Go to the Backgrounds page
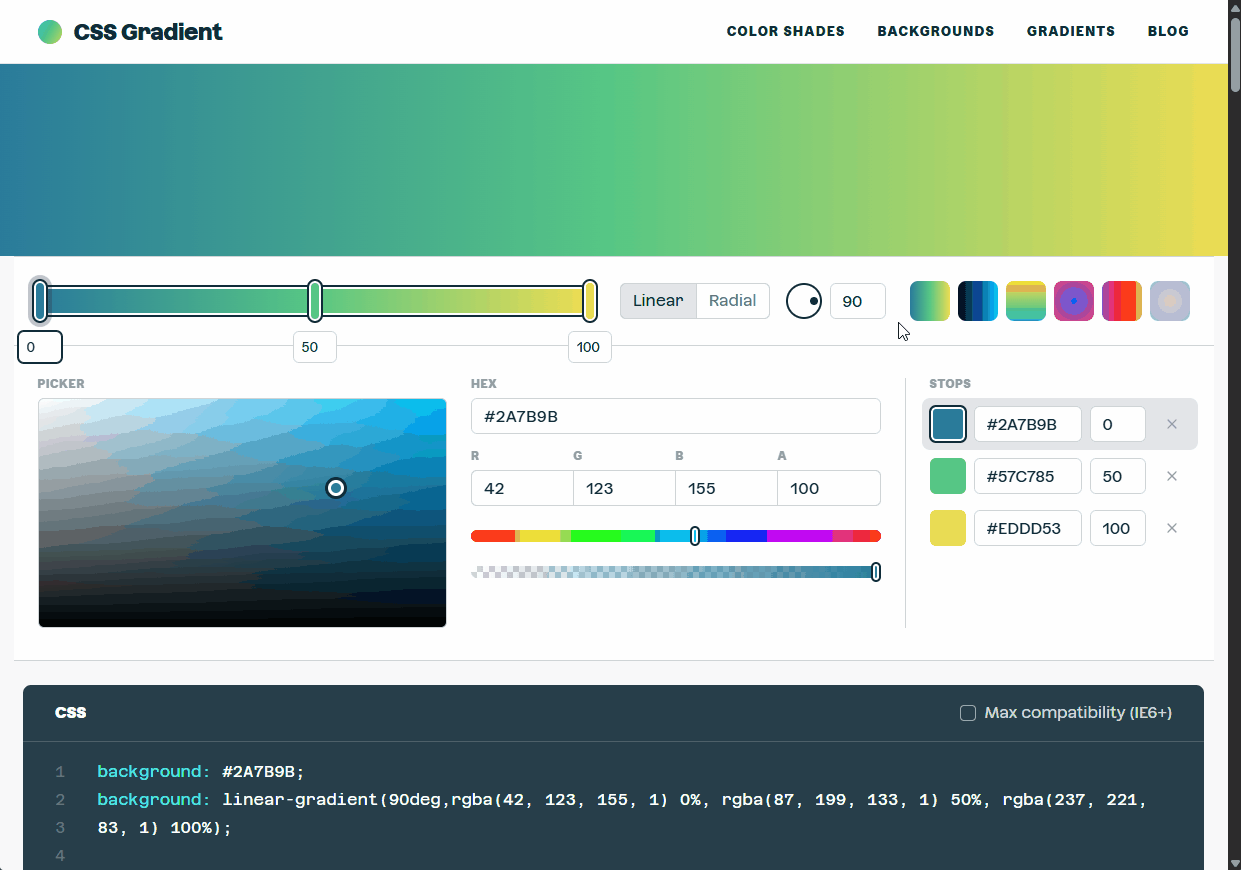This screenshot has height=870, width=1241. pyautogui.click(x=935, y=31)
